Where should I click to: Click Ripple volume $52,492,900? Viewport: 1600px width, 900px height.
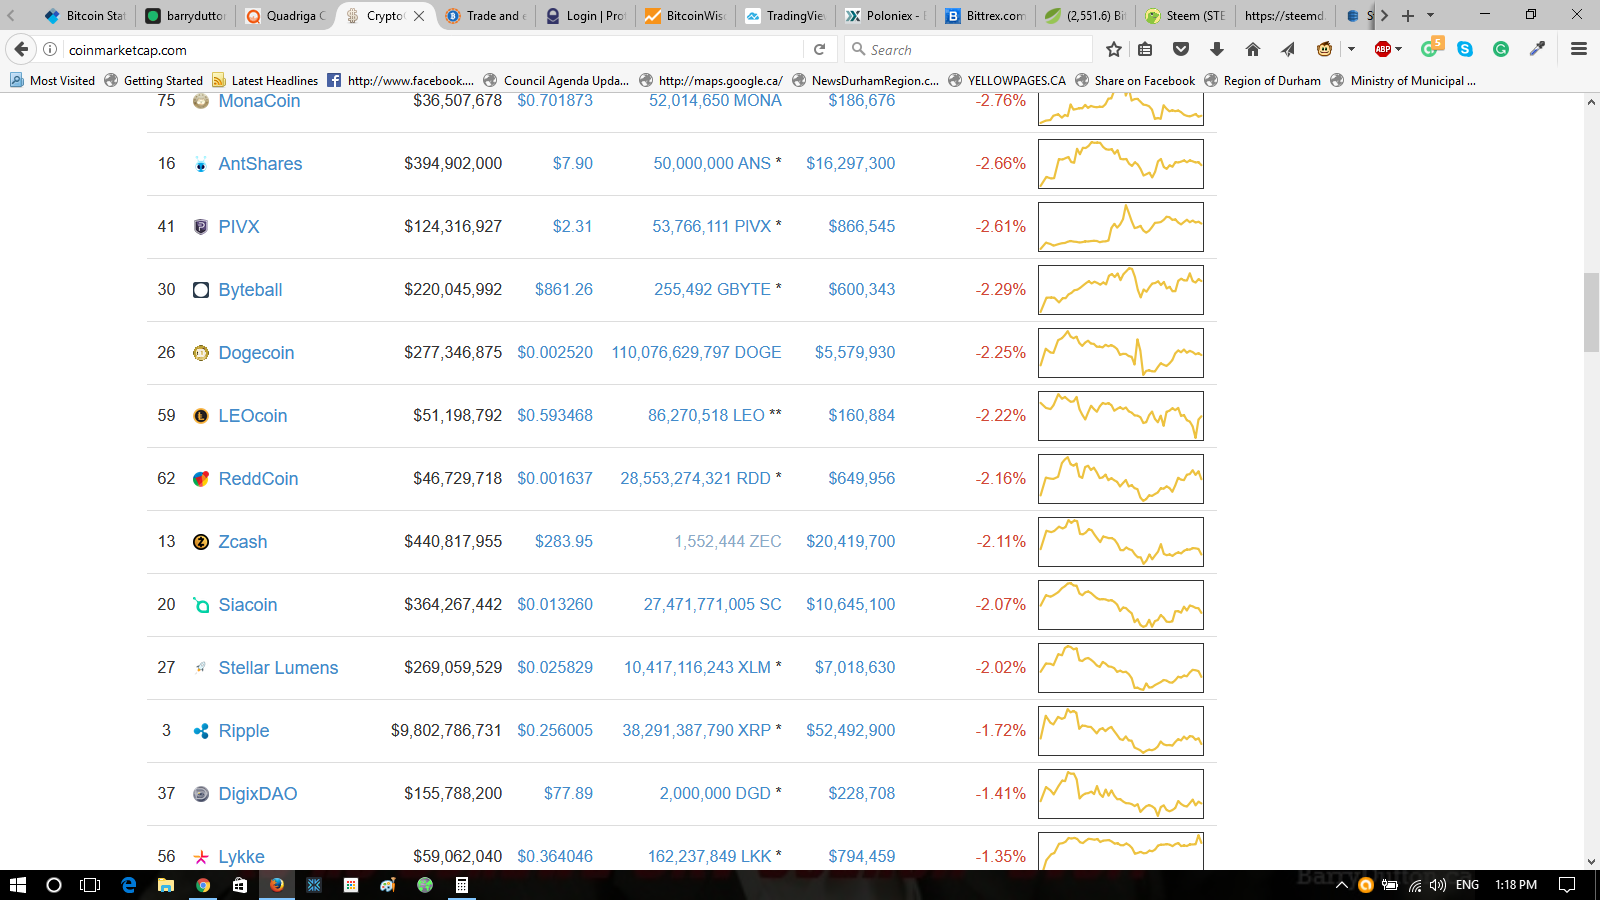pos(851,731)
